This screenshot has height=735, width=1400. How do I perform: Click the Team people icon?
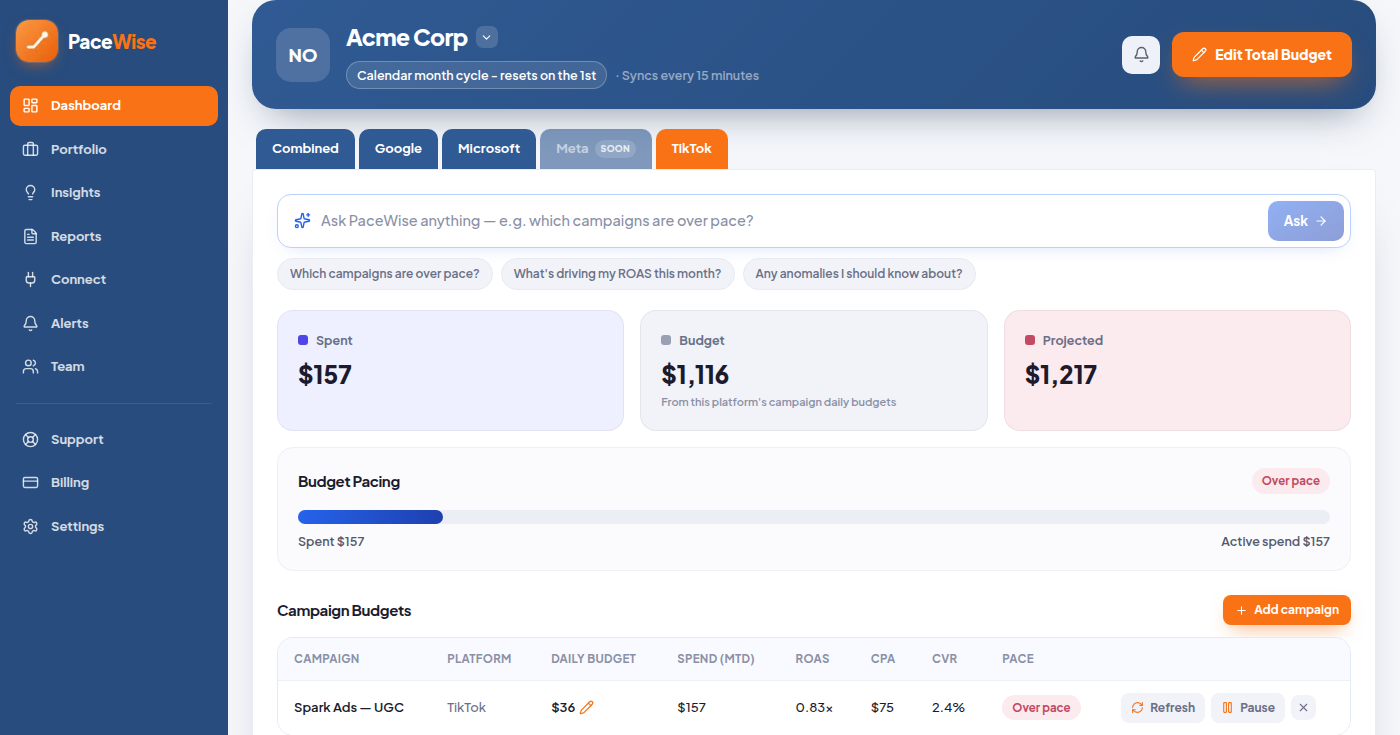click(31, 367)
